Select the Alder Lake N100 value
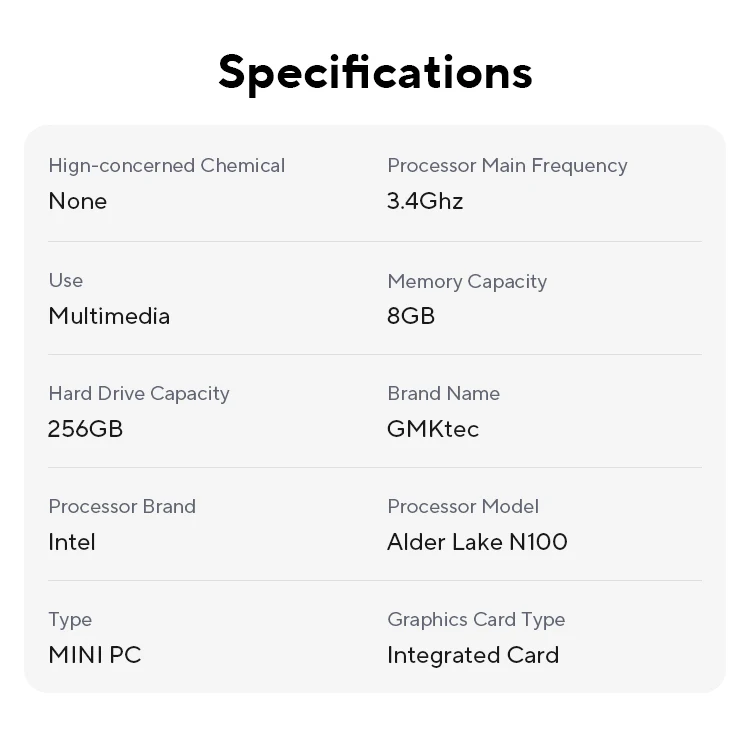Image resolution: width=750 pixels, height=750 pixels. point(477,542)
